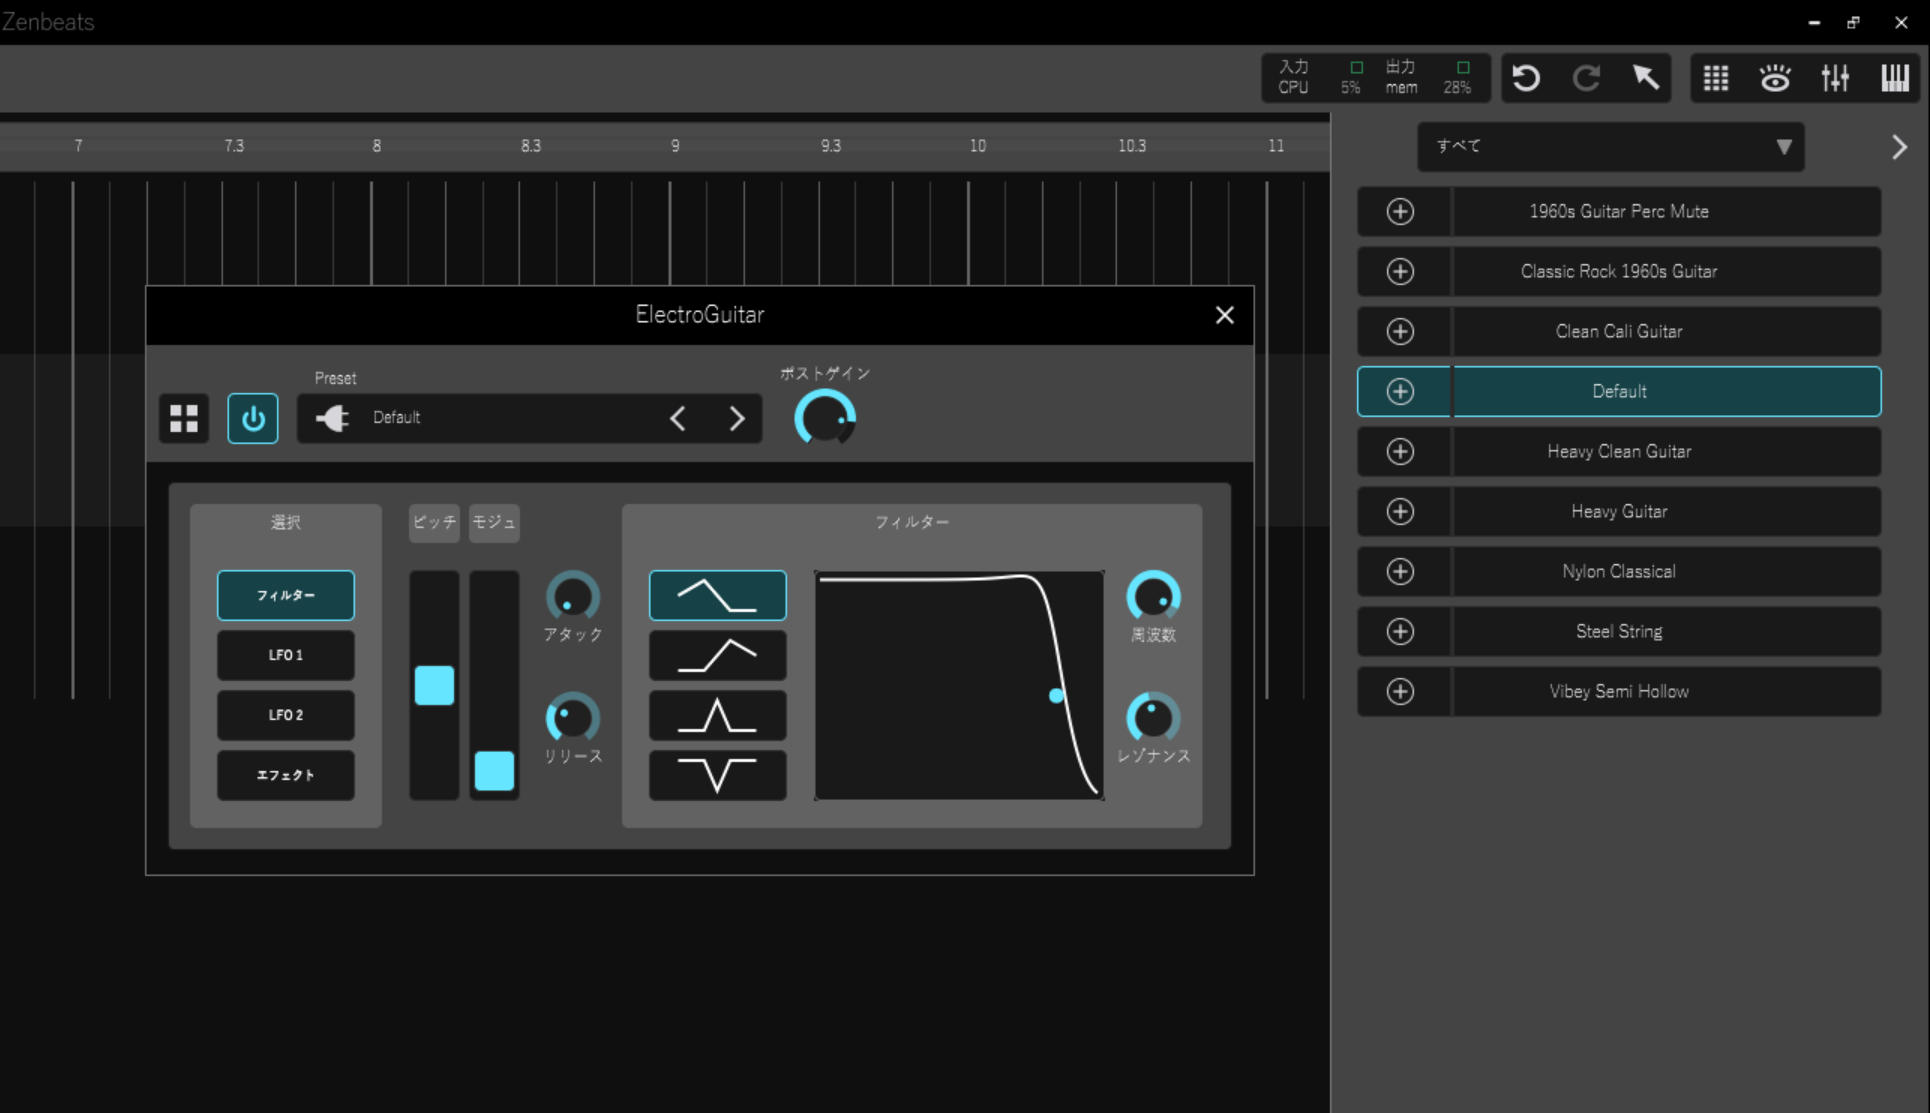
Task: Click timeline ruler at bar 9
Action: (675, 146)
